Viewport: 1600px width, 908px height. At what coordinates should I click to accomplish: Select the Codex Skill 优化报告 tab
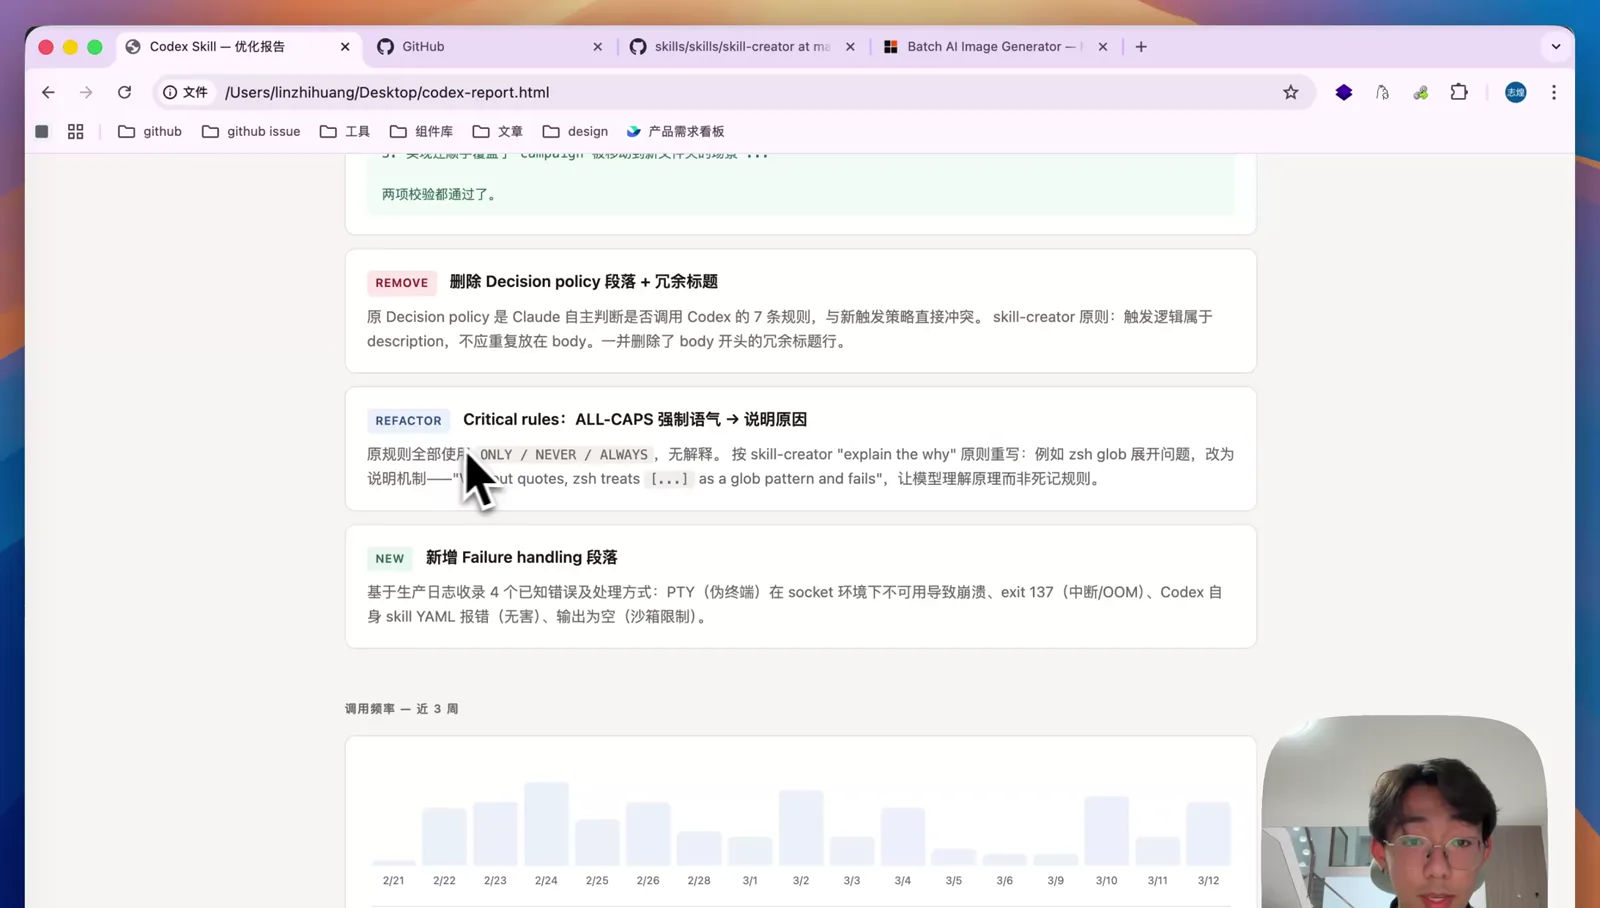click(x=238, y=46)
